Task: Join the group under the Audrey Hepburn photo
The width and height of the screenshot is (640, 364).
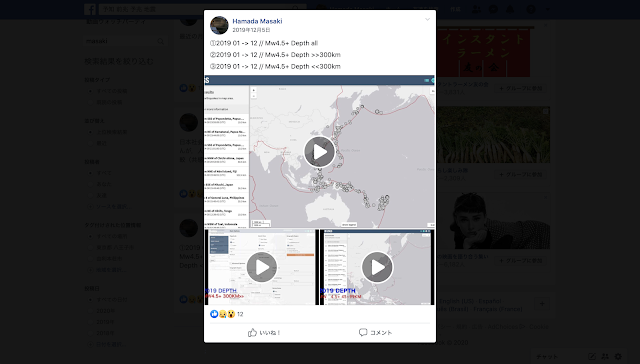Action: [x=521, y=260]
